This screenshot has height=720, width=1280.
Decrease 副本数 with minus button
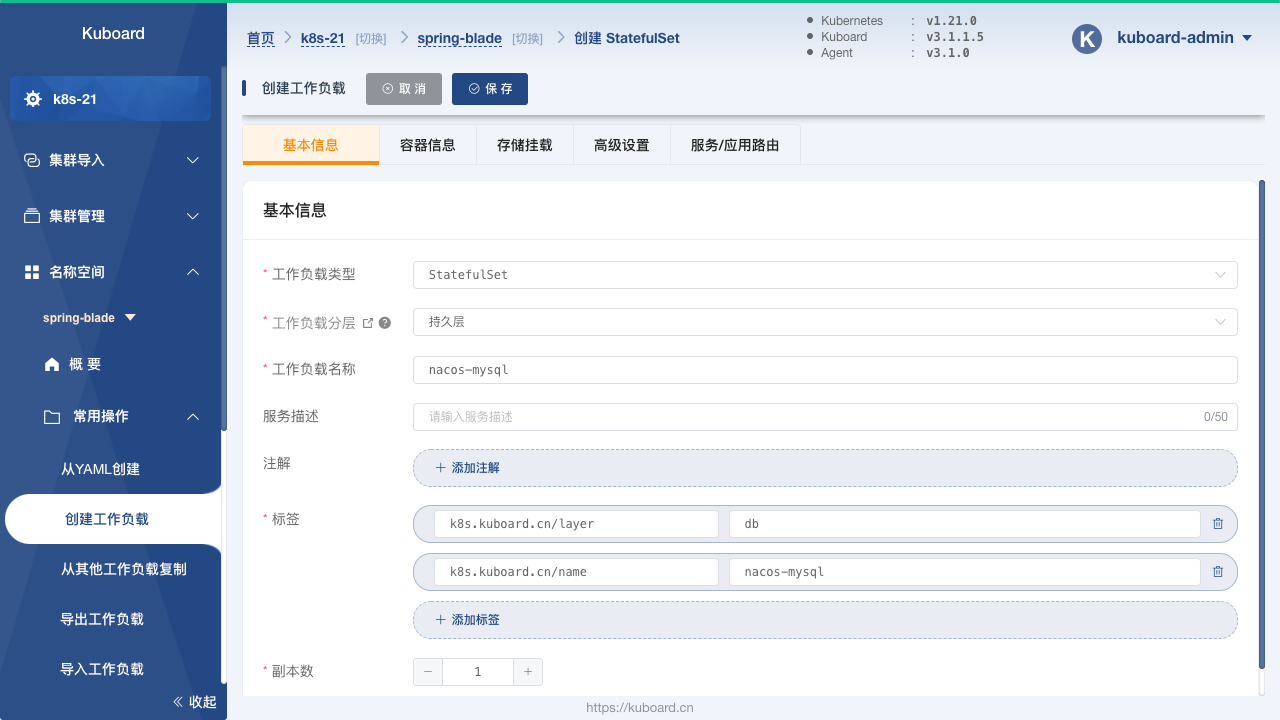pyautogui.click(x=428, y=672)
